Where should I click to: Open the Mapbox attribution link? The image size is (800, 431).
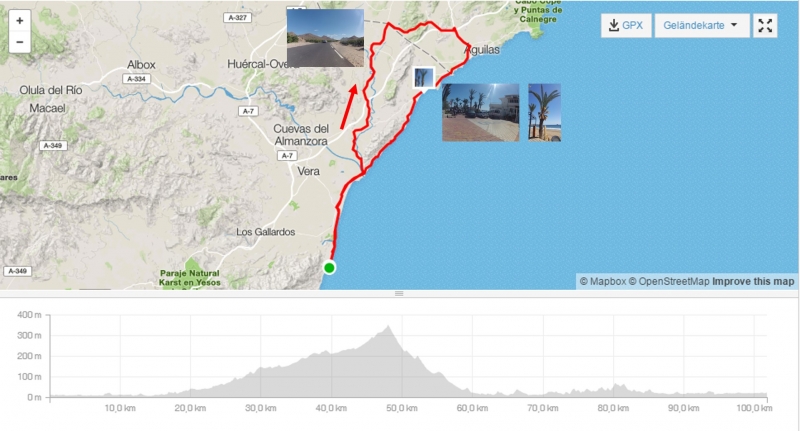pos(603,282)
